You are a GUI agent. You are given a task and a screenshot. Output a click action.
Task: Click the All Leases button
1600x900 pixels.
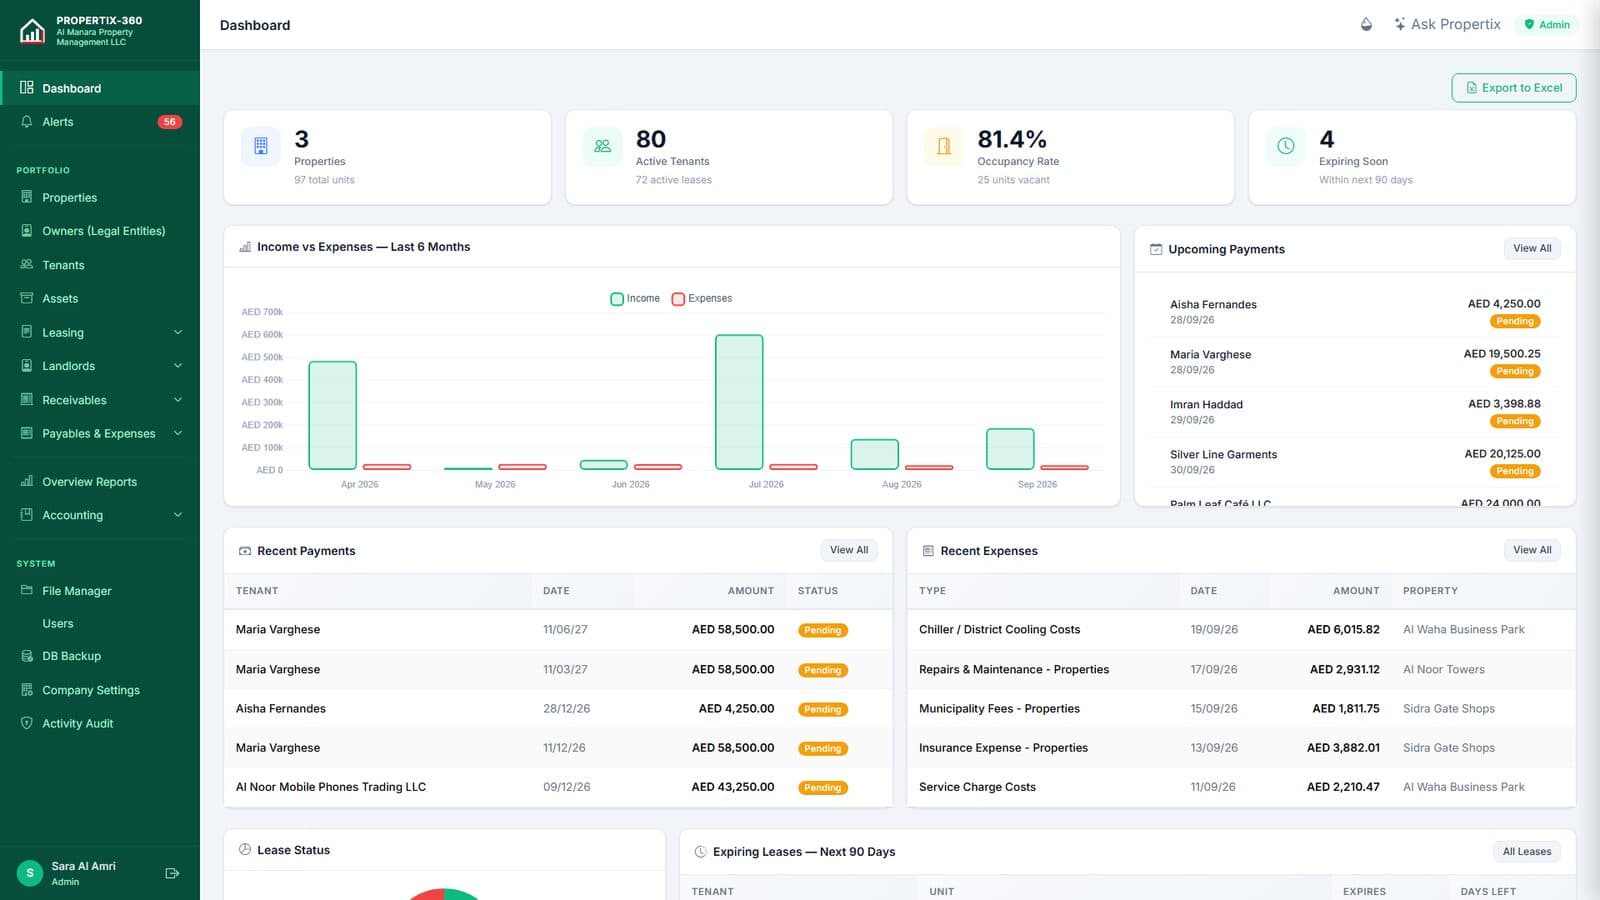tap(1527, 852)
